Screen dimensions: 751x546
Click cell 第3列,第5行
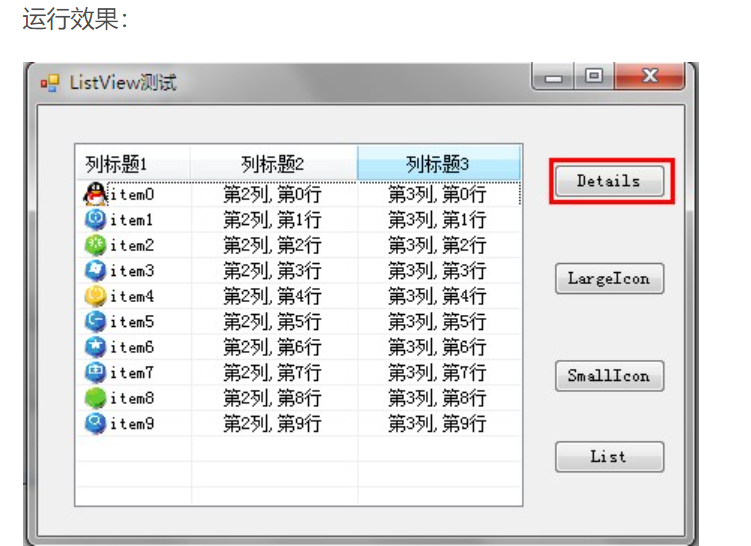coord(437,321)
